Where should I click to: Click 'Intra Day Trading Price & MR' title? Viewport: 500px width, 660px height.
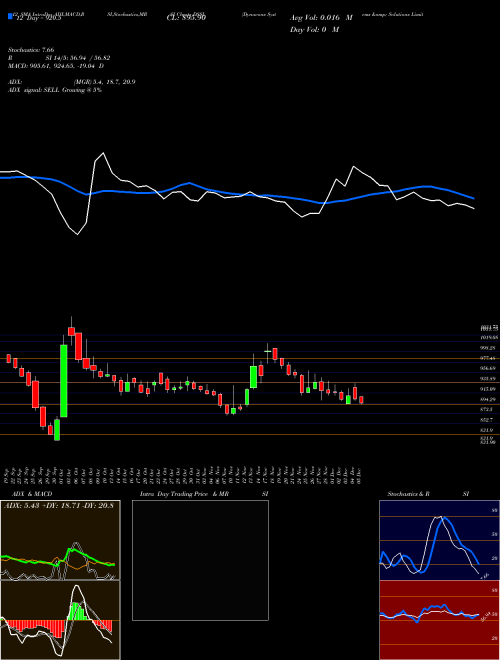(x=185, y=494)
